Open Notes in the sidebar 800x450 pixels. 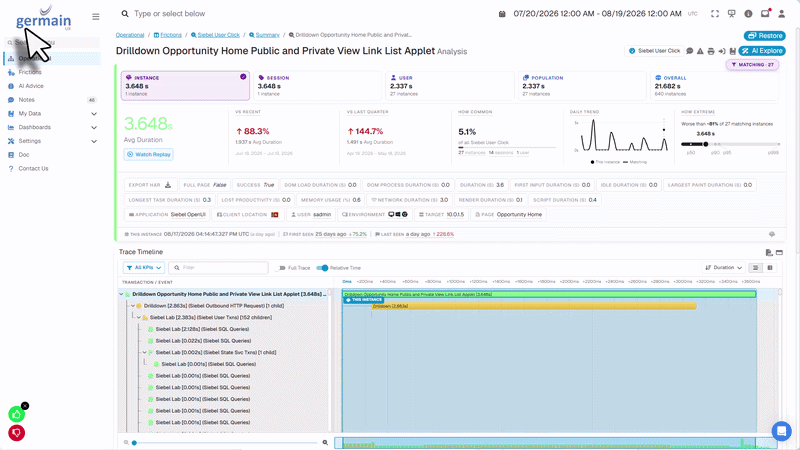click(x=27, y=99)
